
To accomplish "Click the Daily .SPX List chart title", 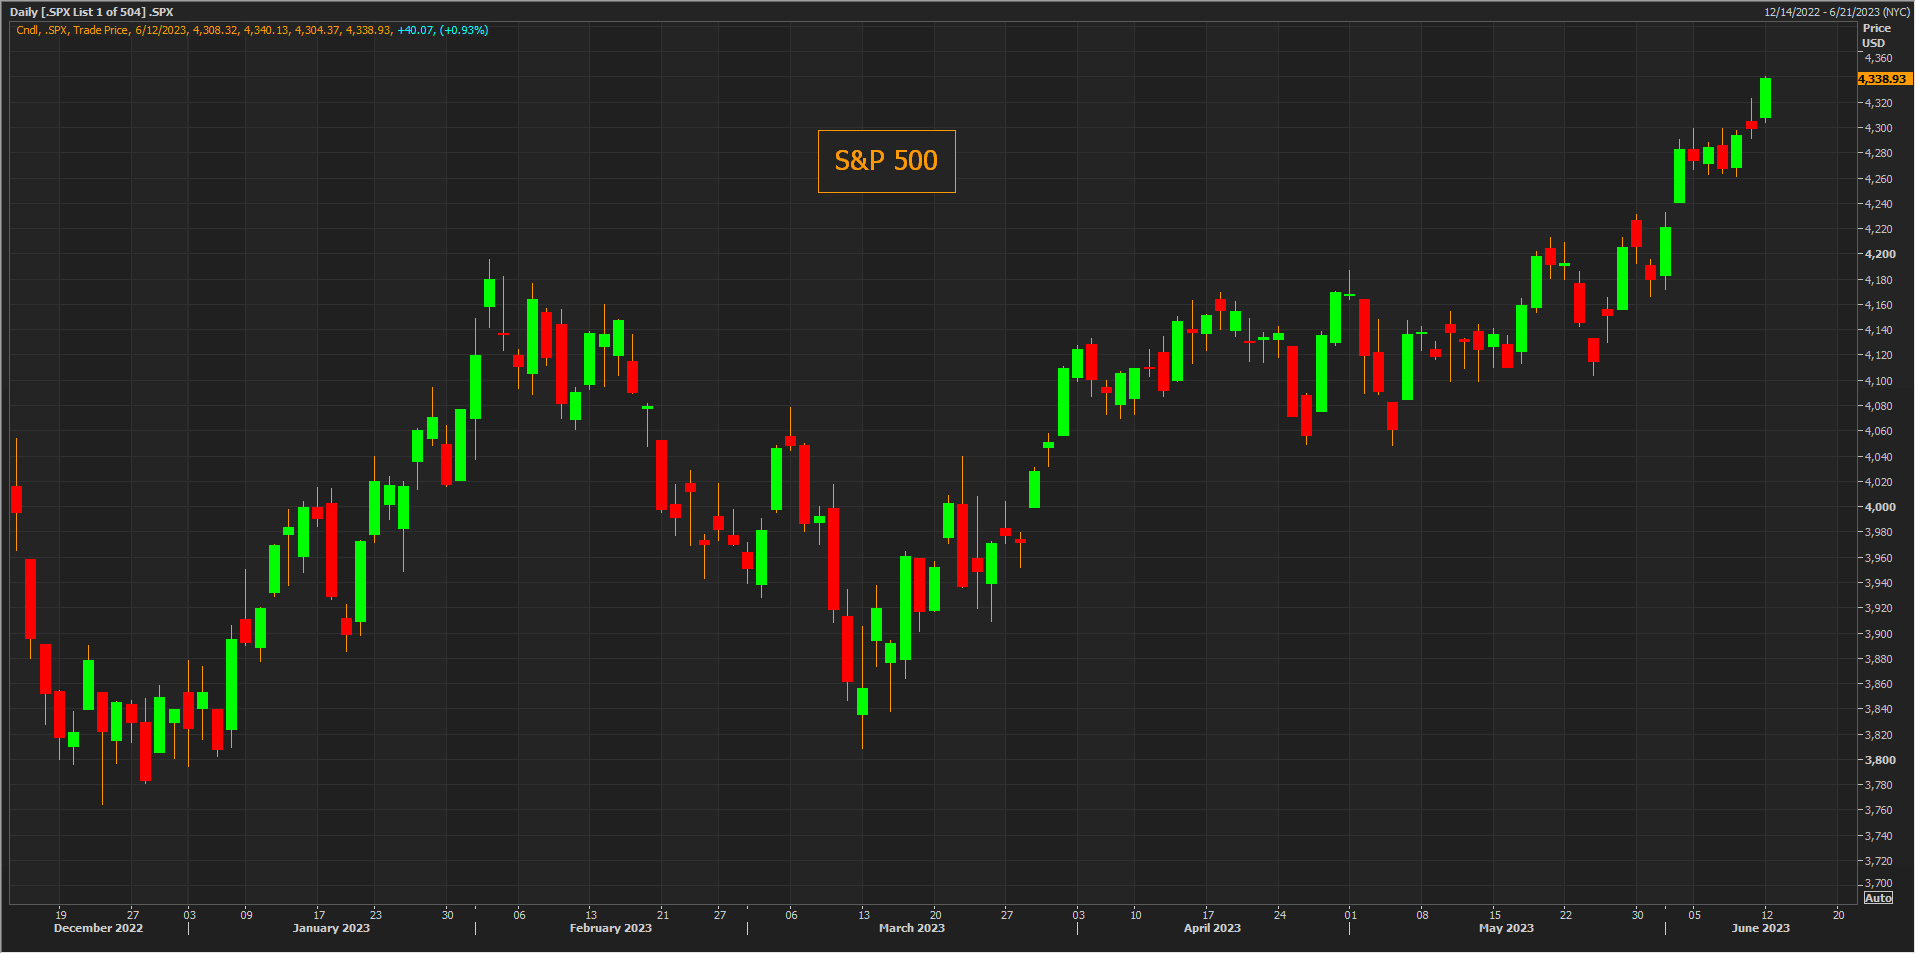I will pyautogui.click(x=91, y=12).
